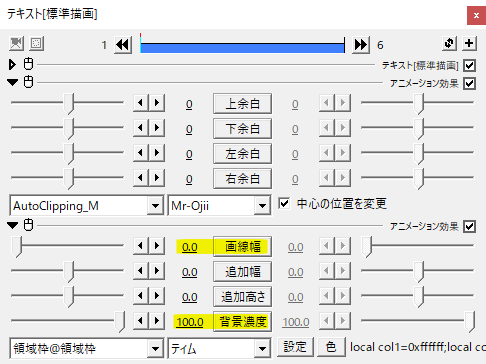This screenshot has height=364, width=486.
Task: Click the left slider thumb for 背景濃度
Action: (x=120, y=322)
